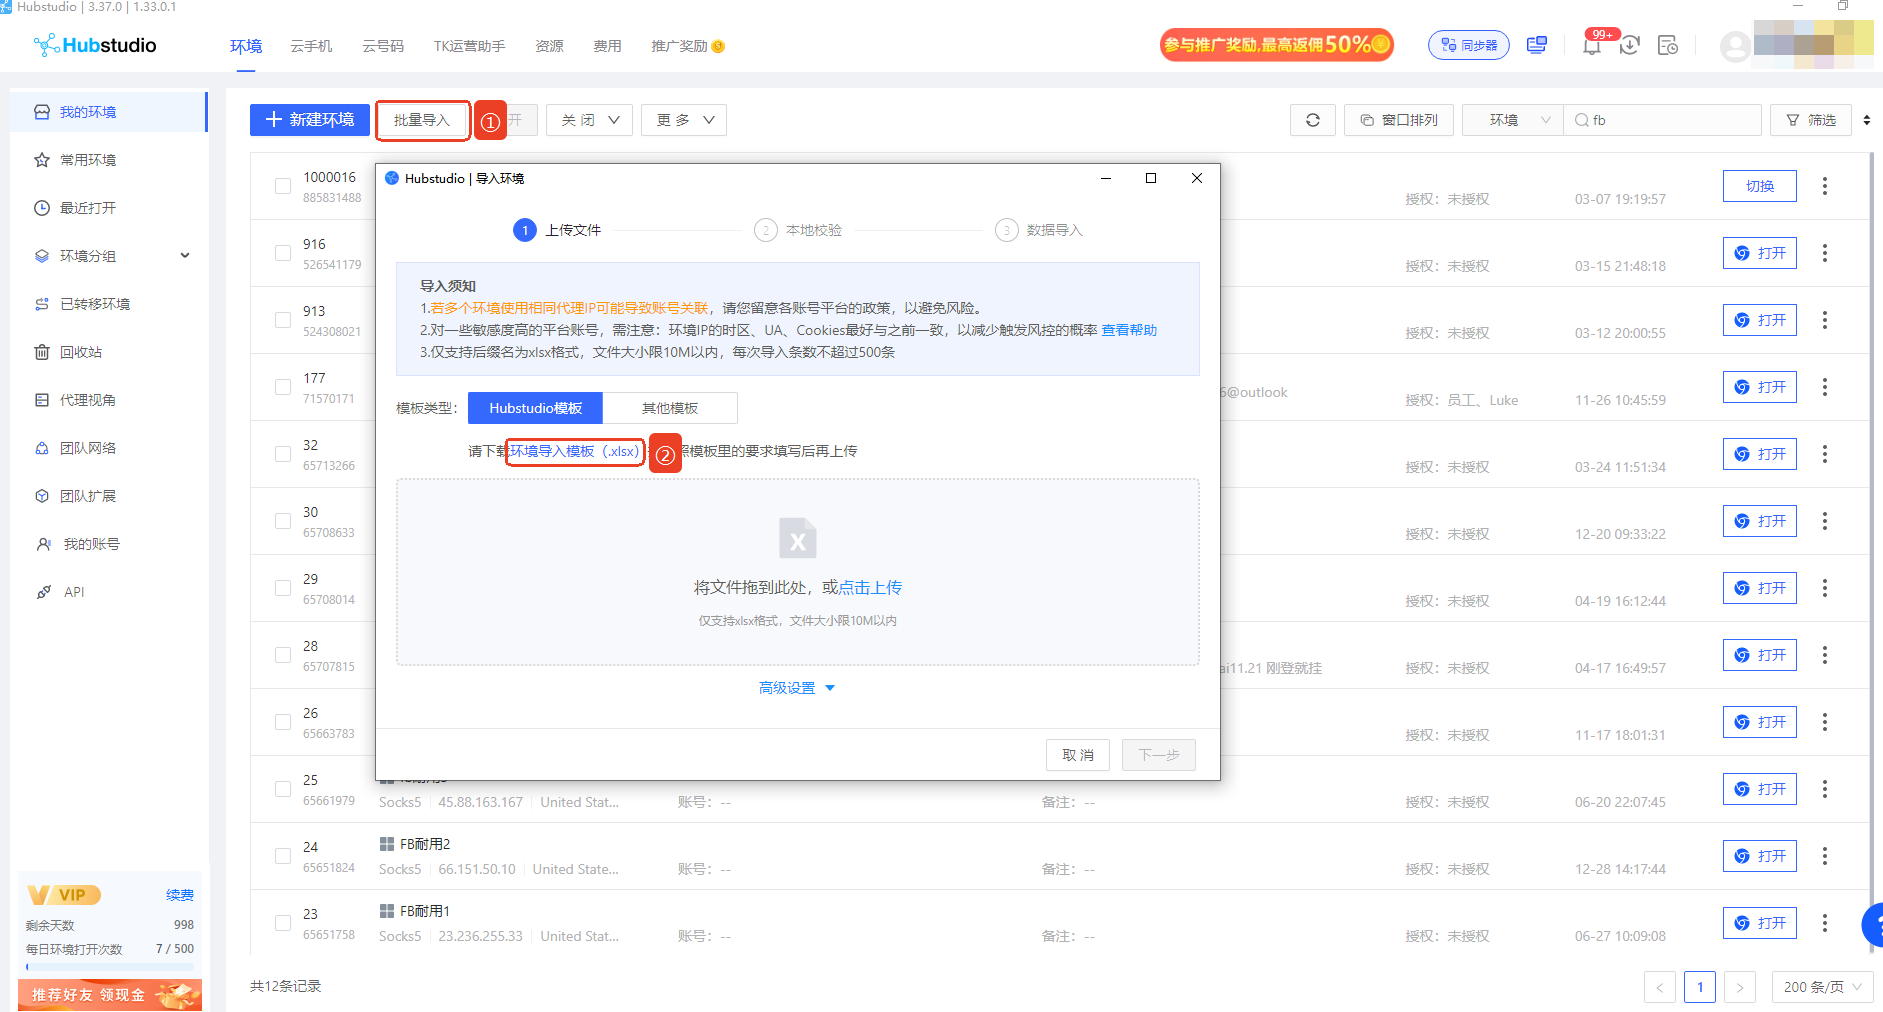This screenshot has height=1012, width=1883.
Task: Select checkbox for environment 913
Action: point(283,320)
